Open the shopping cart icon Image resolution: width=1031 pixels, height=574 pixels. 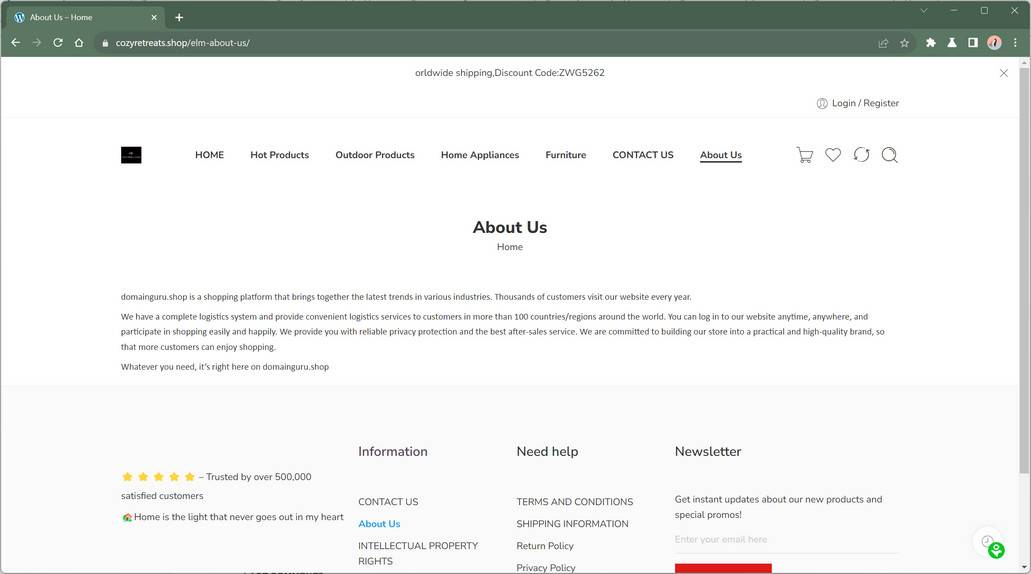[x=804, y=155]
